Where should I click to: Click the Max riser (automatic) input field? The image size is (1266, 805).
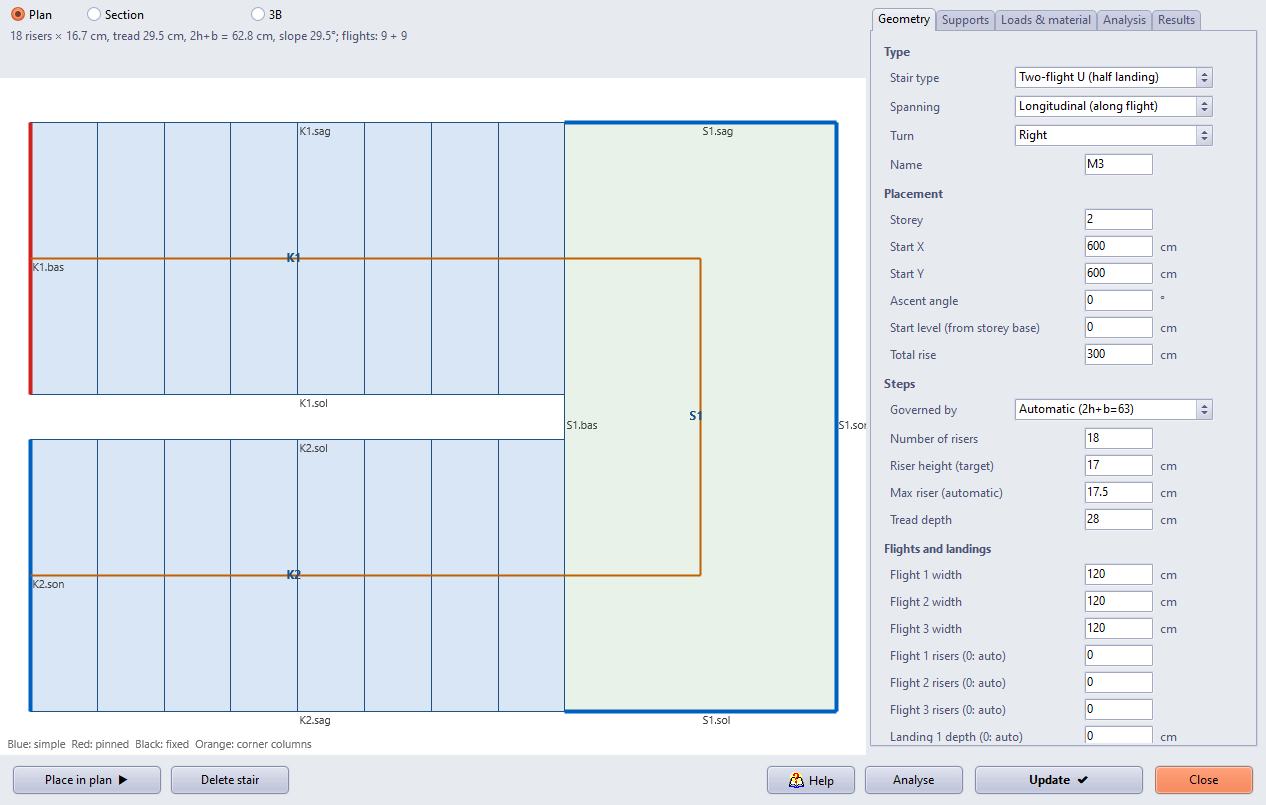click(x=1119, y=493)
